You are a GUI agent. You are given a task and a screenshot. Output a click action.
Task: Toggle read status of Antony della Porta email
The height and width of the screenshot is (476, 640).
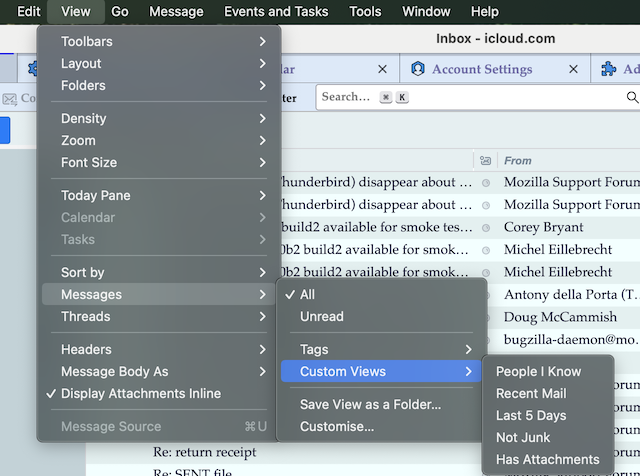tap(487, 295)
